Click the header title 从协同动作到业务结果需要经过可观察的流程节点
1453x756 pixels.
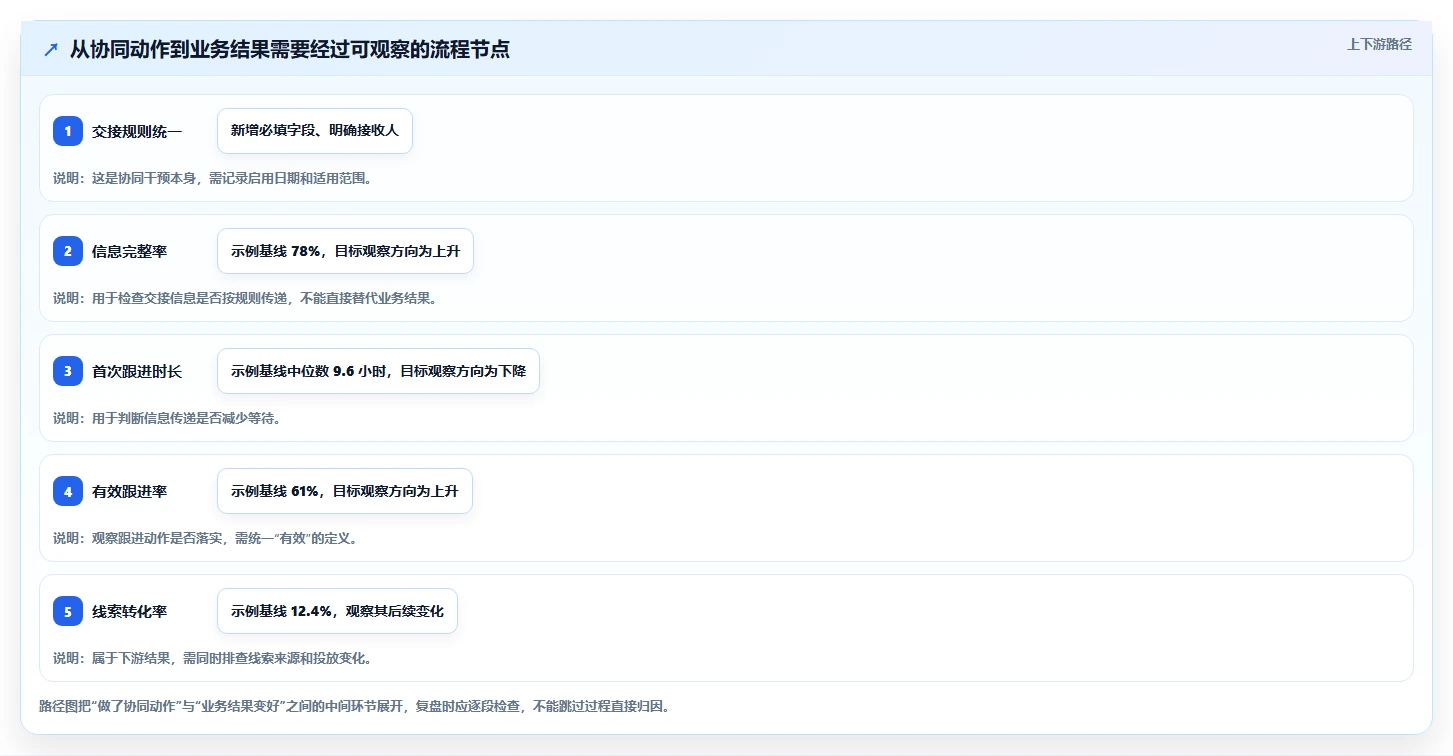(290, 50)
